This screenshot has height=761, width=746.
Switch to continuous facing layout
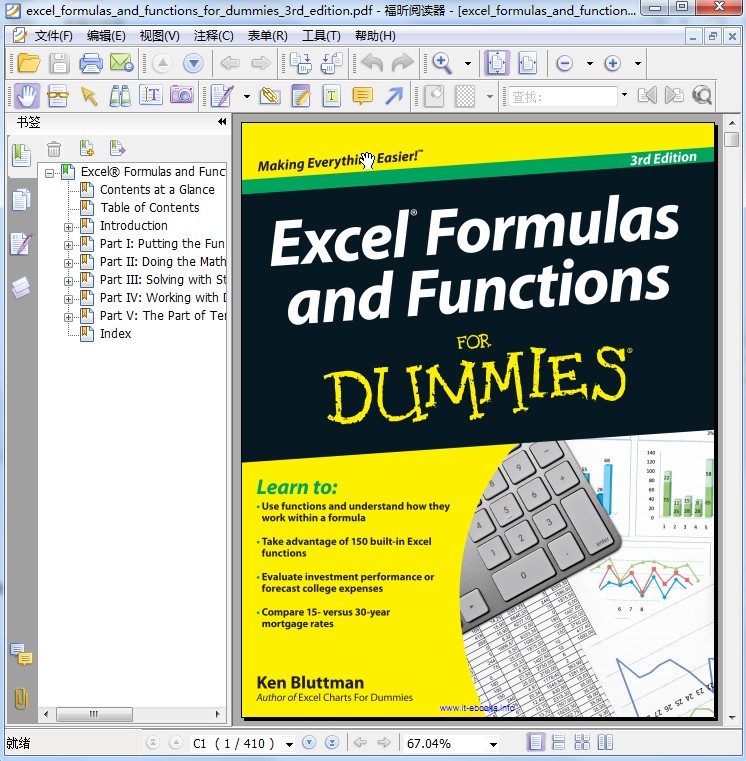582,743
